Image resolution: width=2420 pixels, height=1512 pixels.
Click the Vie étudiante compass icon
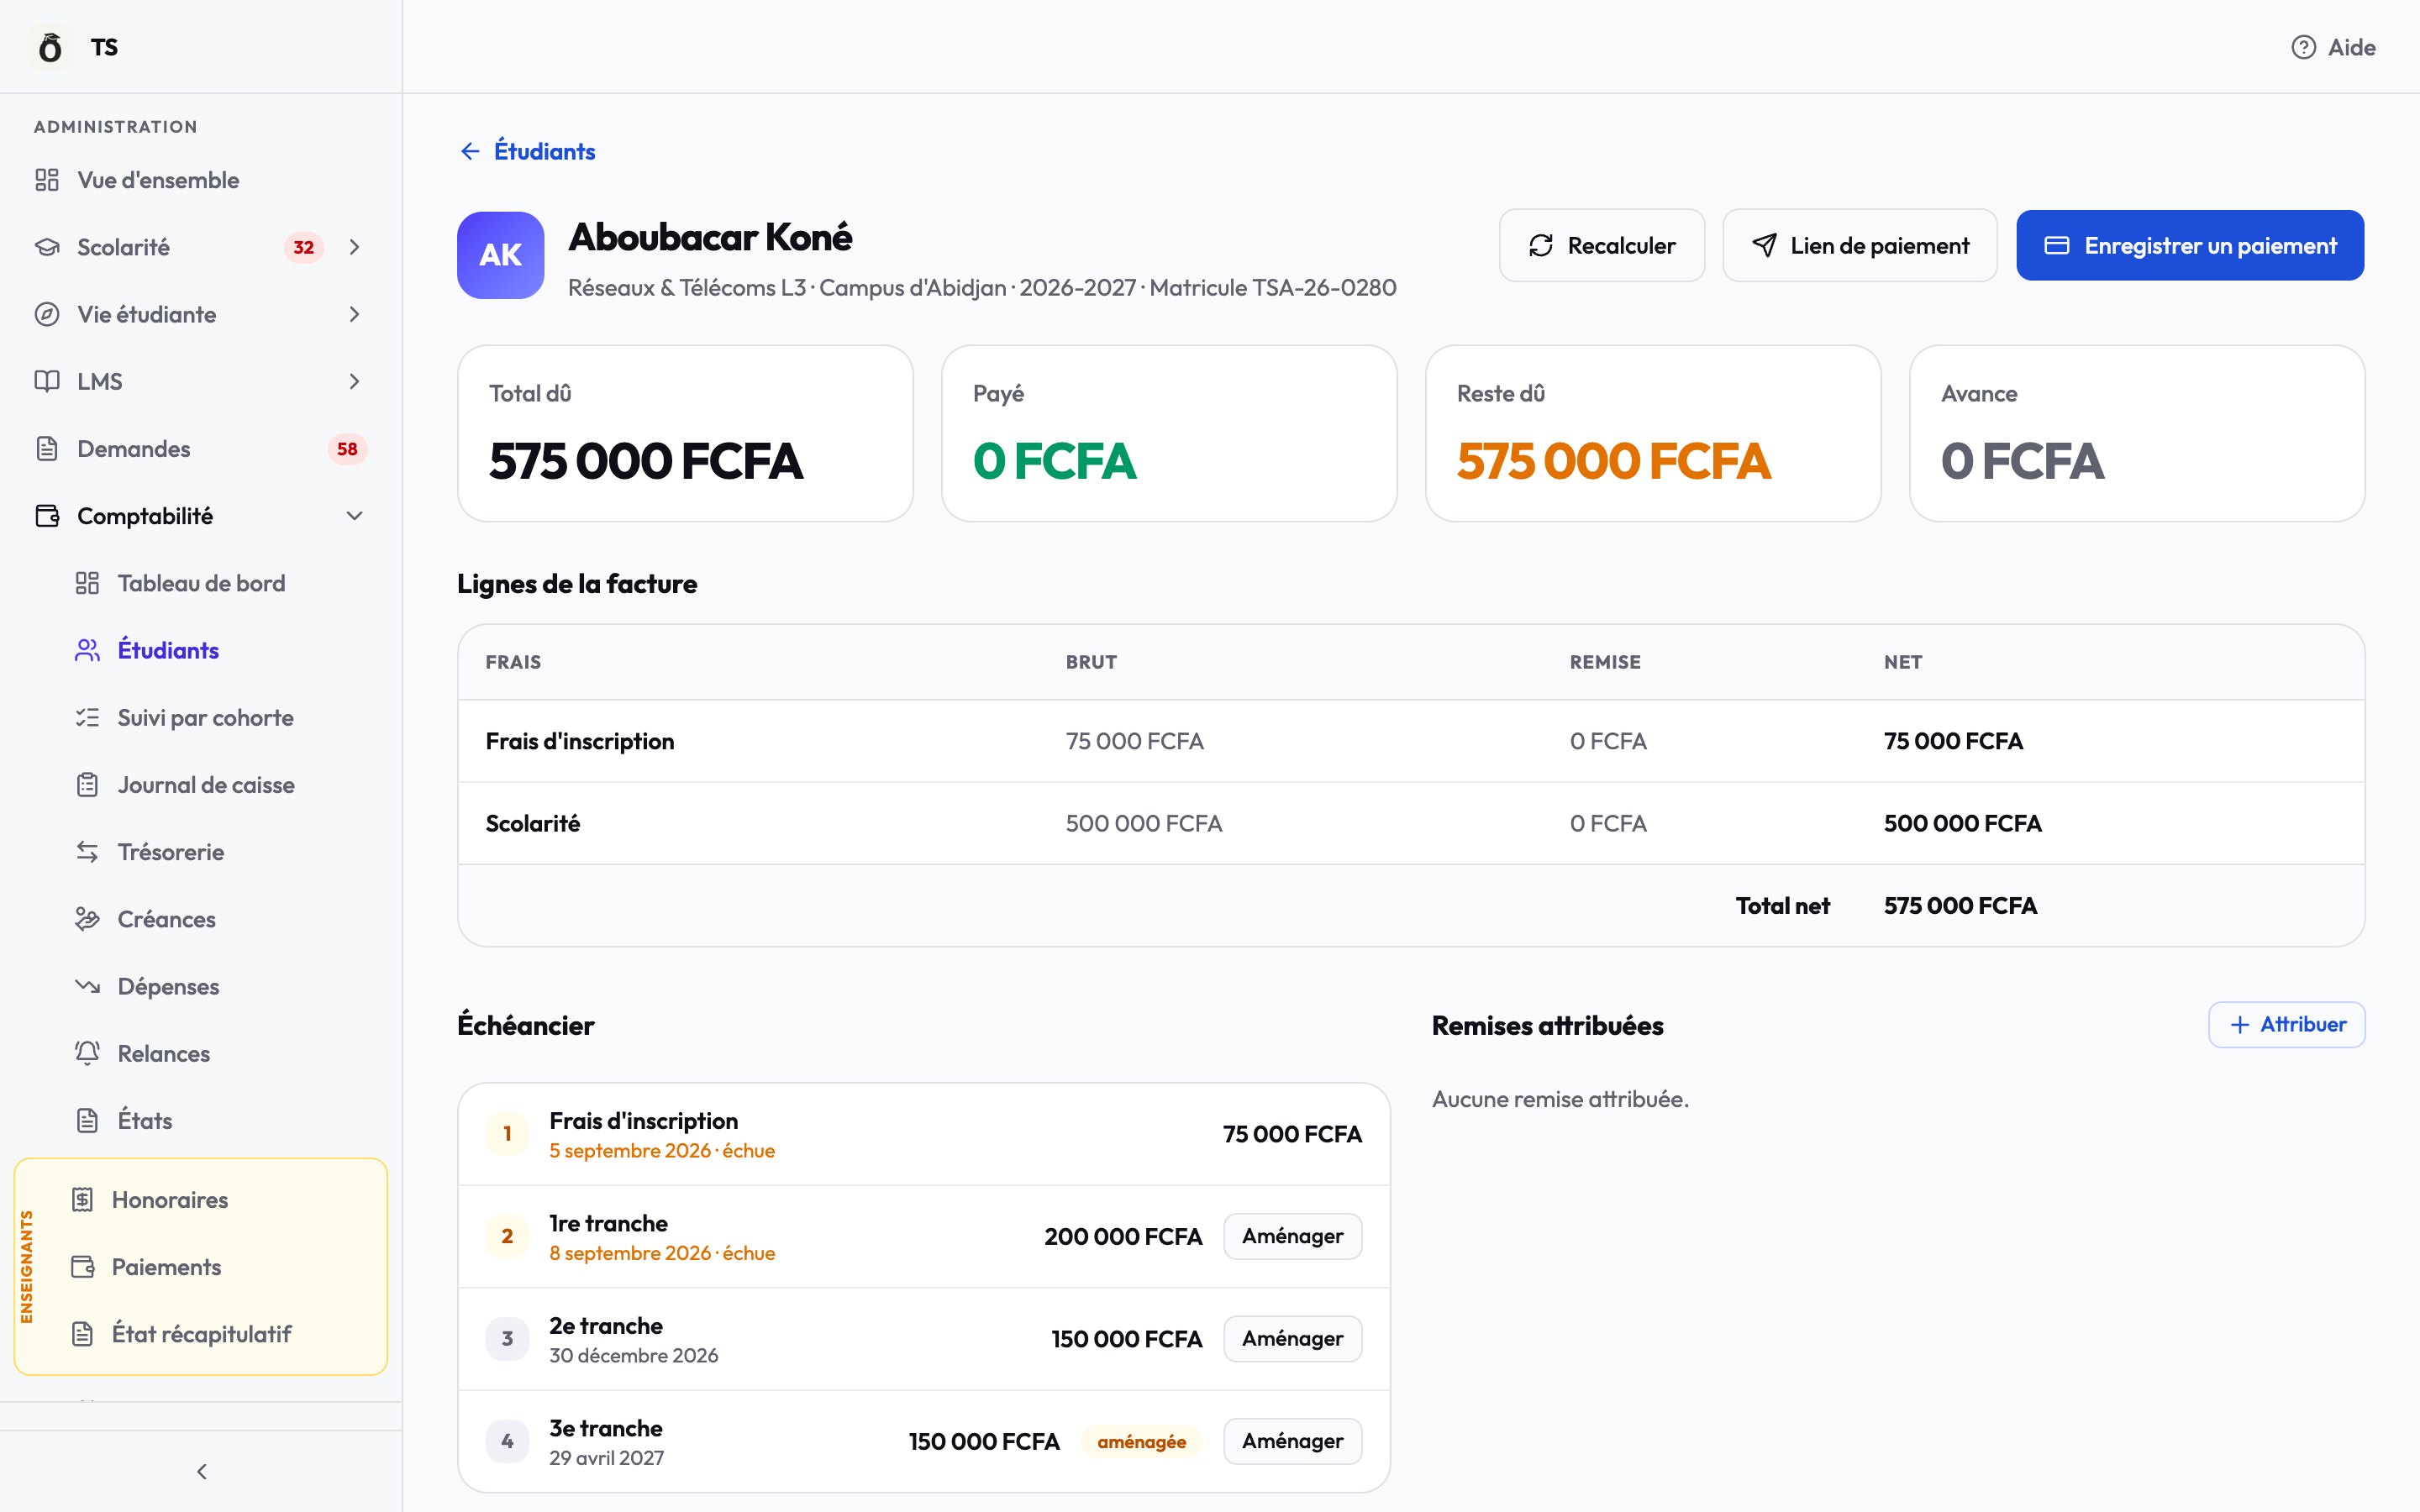[x=47, y=314]
